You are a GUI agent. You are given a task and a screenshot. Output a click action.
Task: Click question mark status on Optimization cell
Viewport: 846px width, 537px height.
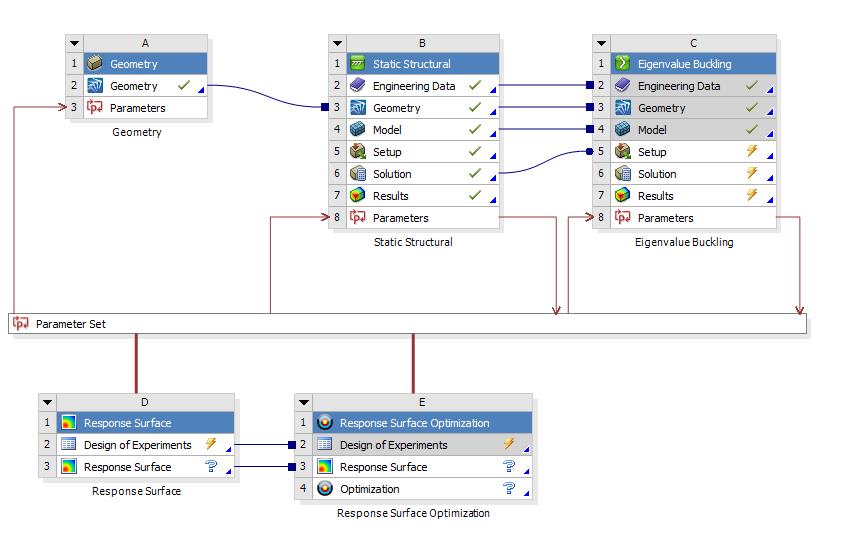509,488
